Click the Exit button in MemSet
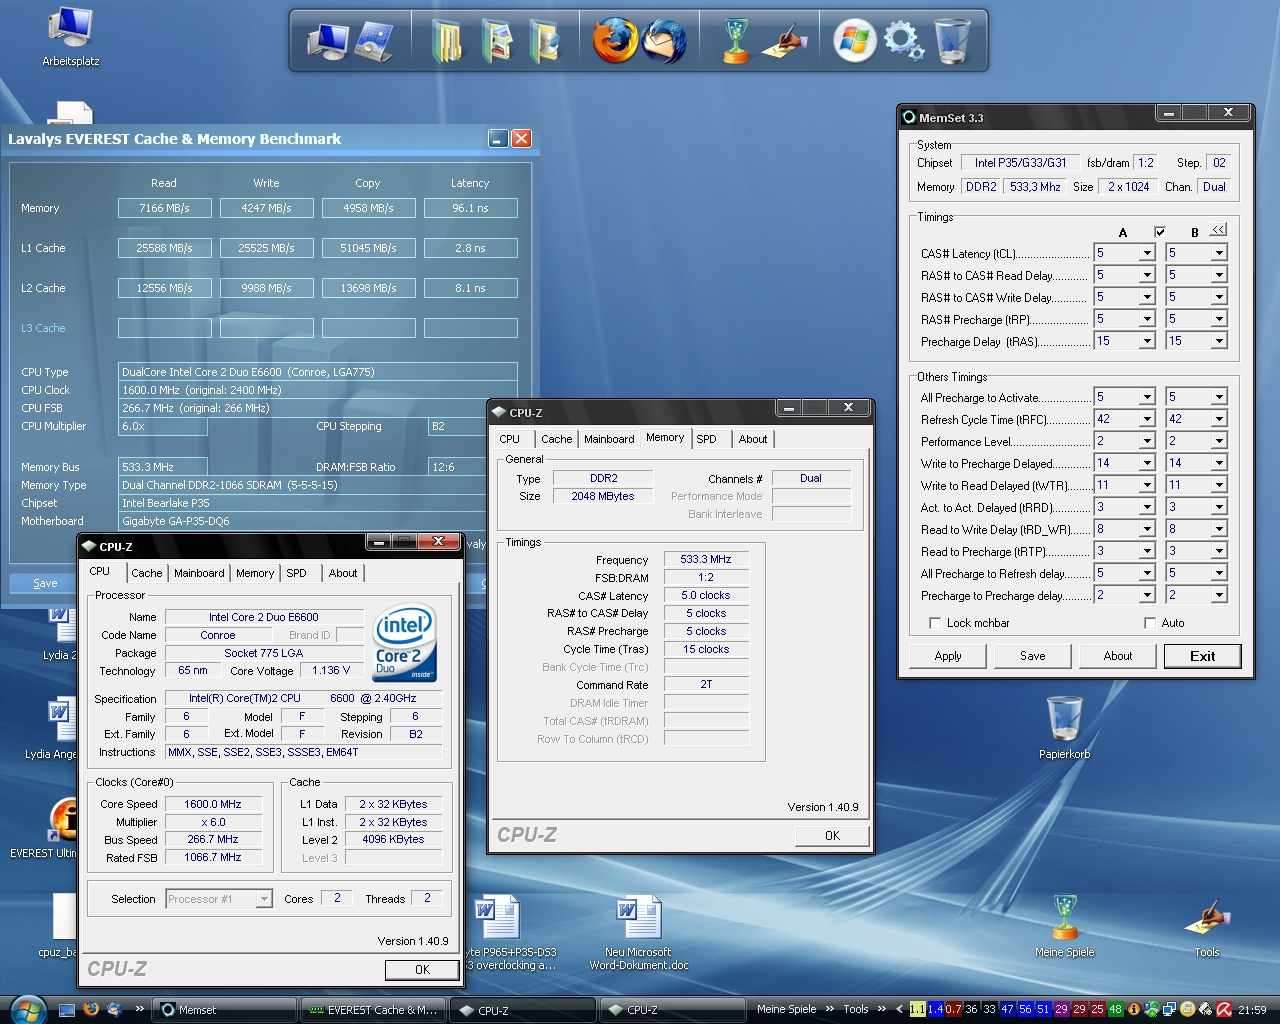 [1203, 656]
